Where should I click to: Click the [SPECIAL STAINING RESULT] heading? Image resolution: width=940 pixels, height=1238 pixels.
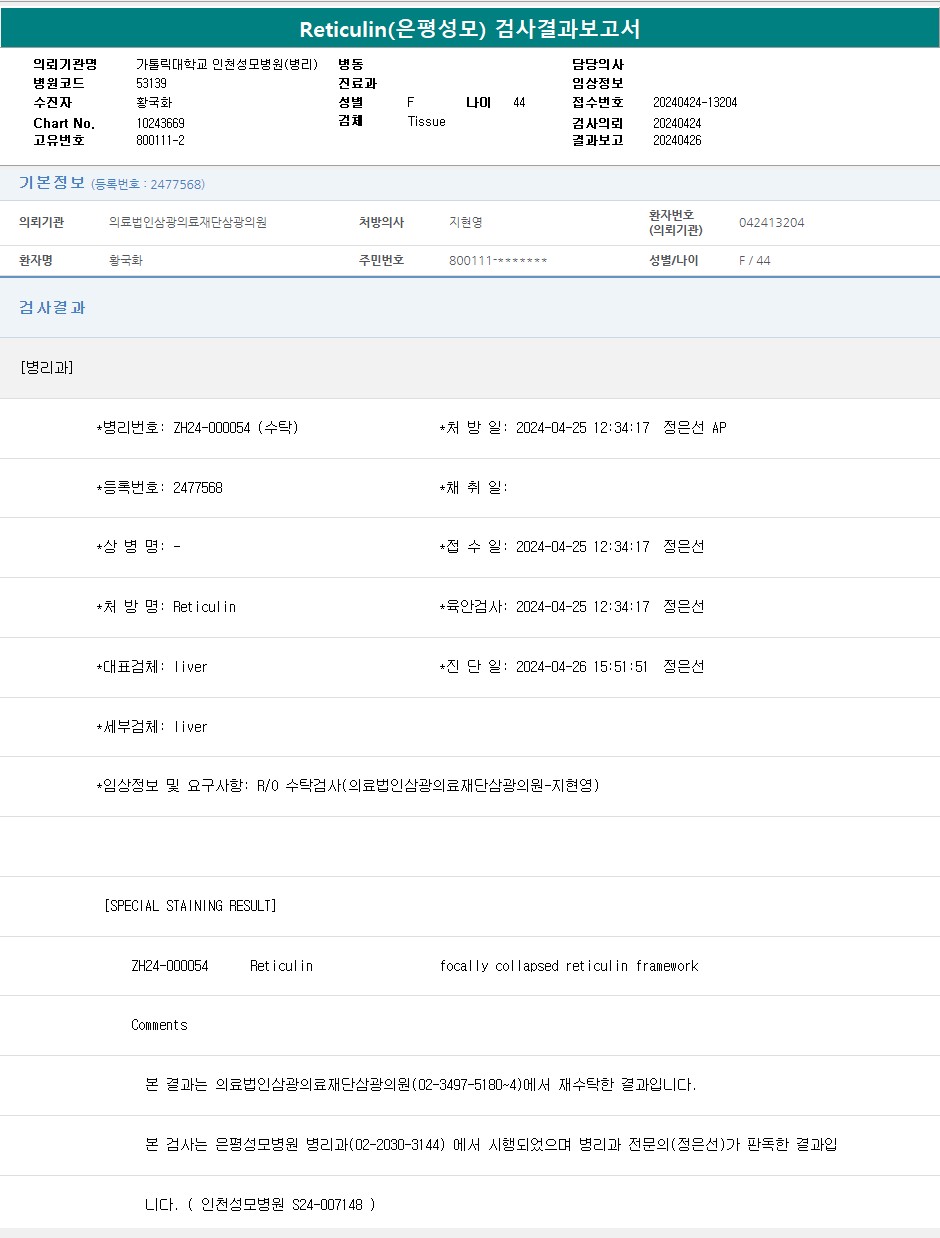pyautogui.click(x=190, y=906)
